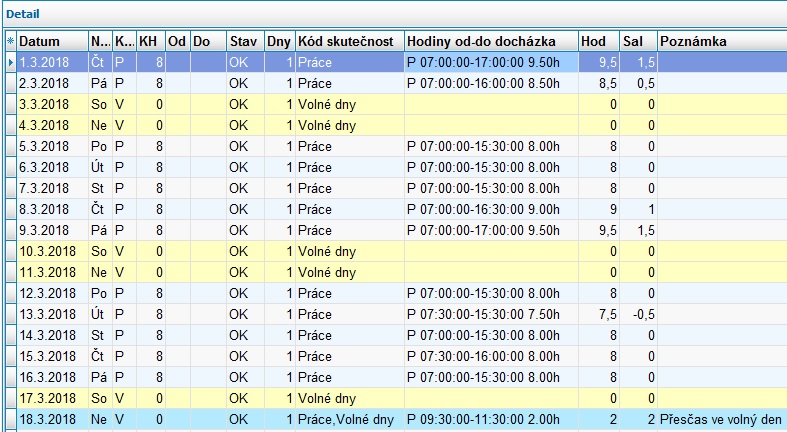The image size is (787, 432).
Task: Click the asterisk icon in grid corner
Action: pos(11,41)
